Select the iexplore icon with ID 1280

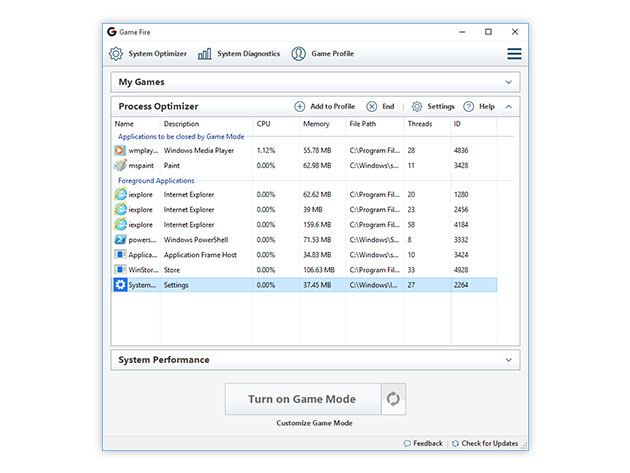[120, 194]
